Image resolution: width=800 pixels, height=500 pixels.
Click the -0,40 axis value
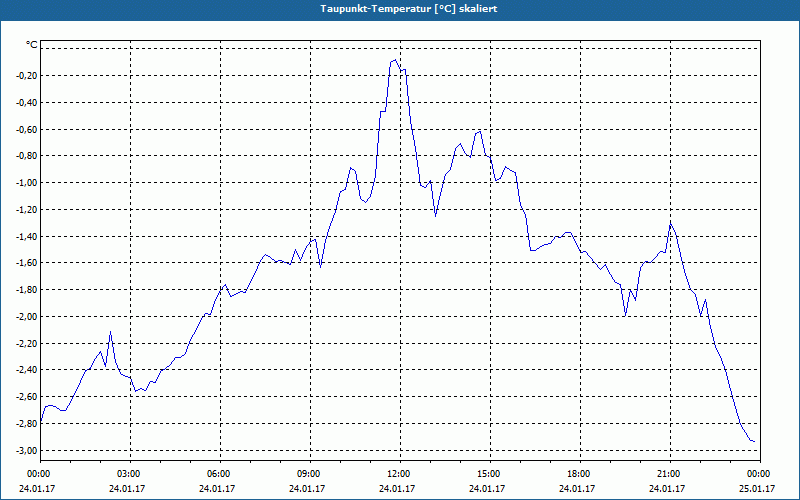coord(28,103)
